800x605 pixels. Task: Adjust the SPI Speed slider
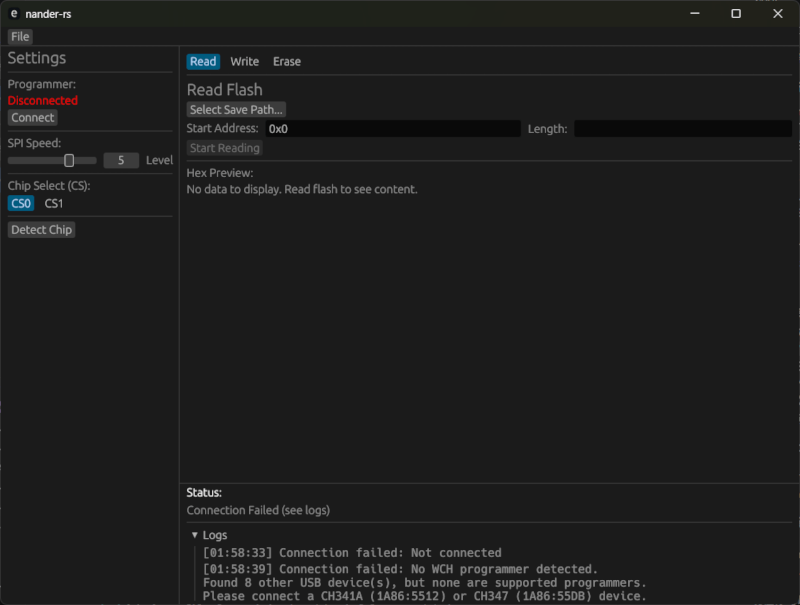point(69,160)
